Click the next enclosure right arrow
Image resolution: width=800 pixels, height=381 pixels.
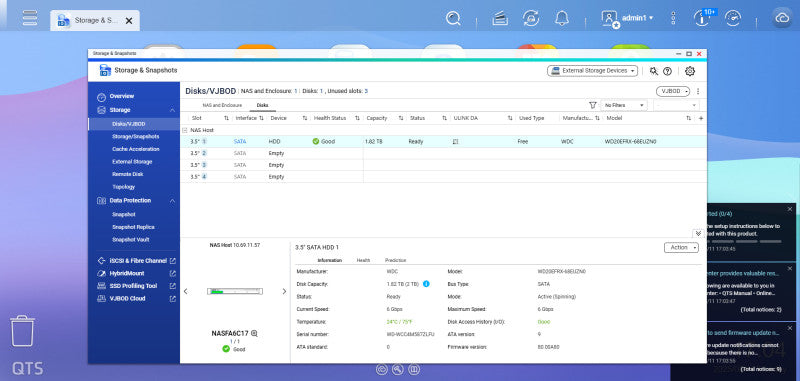[x=284, y=291]
